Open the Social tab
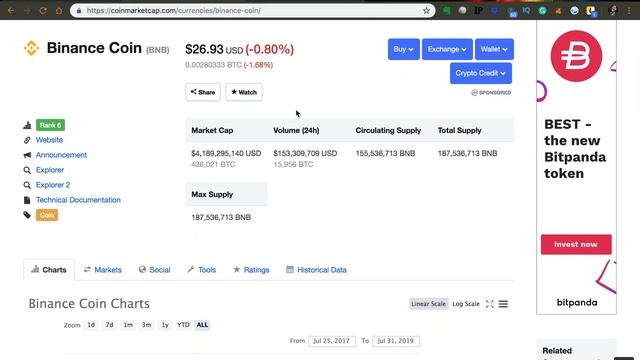Viewport: 640px width, 360px height. tap(154, 270)
